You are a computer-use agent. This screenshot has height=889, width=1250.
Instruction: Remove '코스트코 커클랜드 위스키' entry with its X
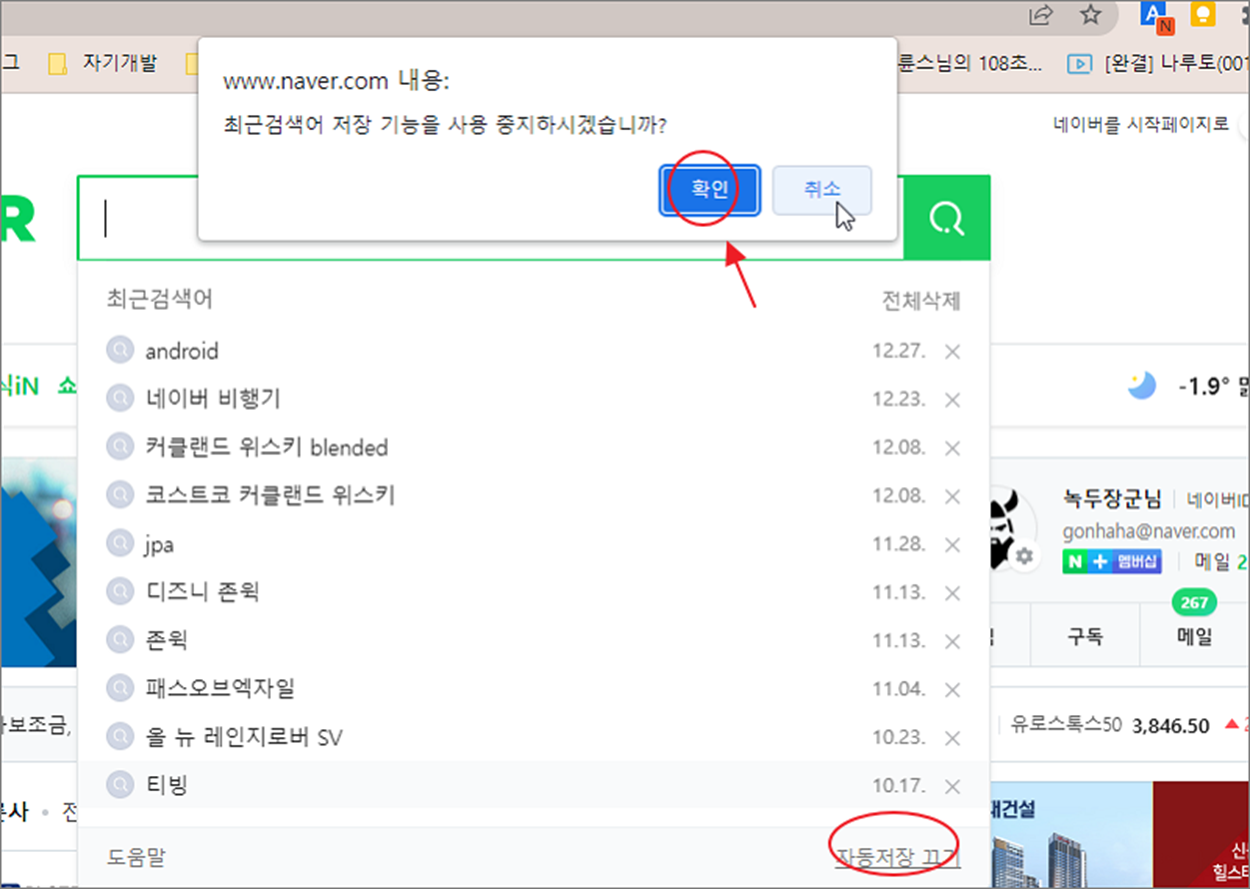[x=952, y=496]
